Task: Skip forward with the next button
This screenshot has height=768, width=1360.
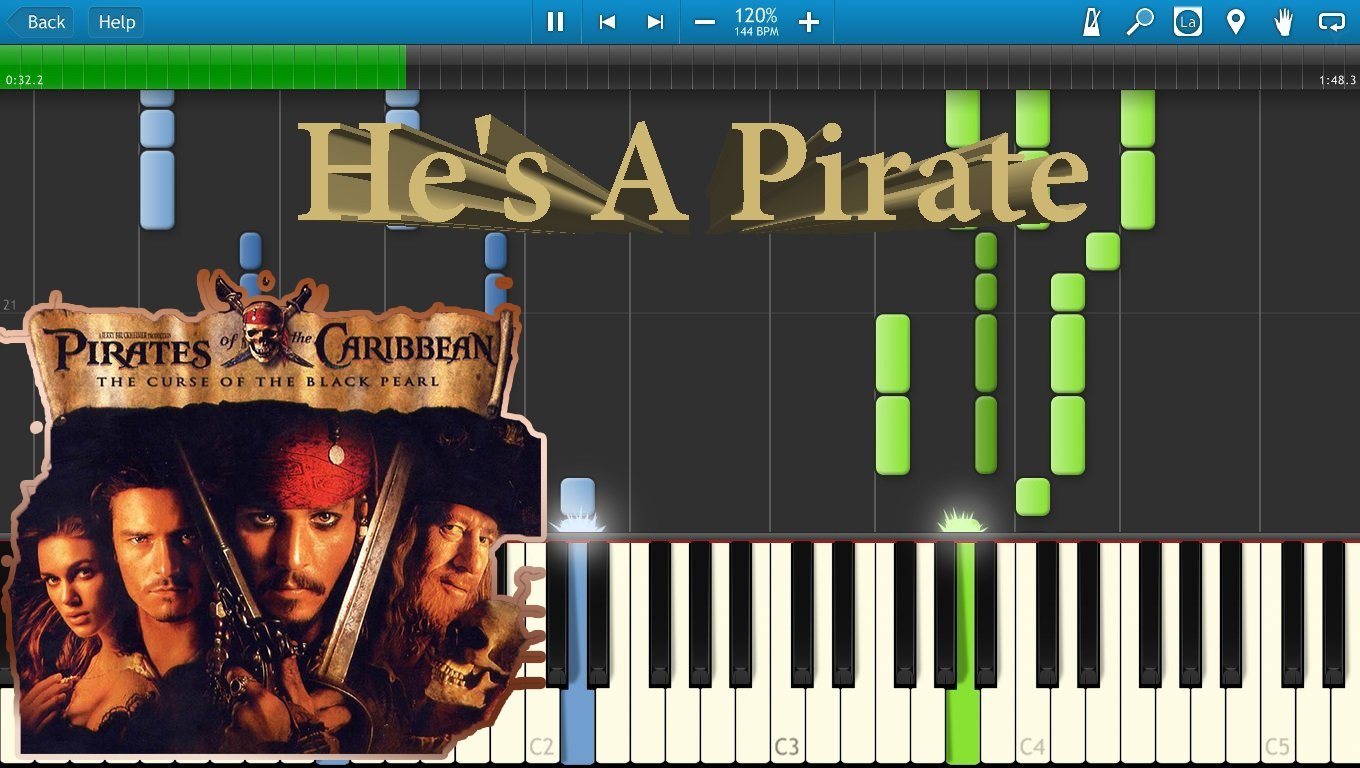Action: coord(655,22)
